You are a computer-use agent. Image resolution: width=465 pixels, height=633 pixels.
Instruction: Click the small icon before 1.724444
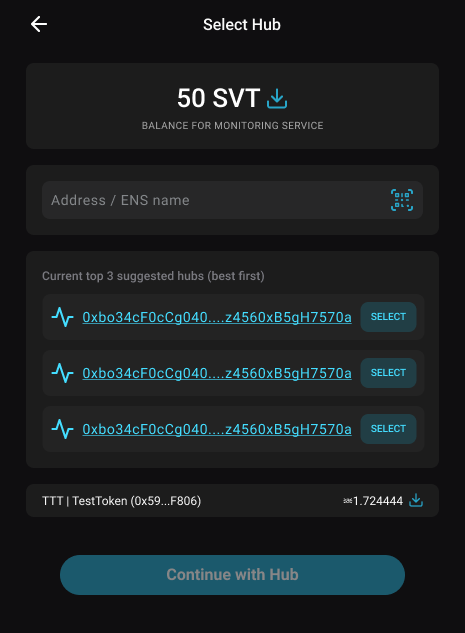[348, 501]
